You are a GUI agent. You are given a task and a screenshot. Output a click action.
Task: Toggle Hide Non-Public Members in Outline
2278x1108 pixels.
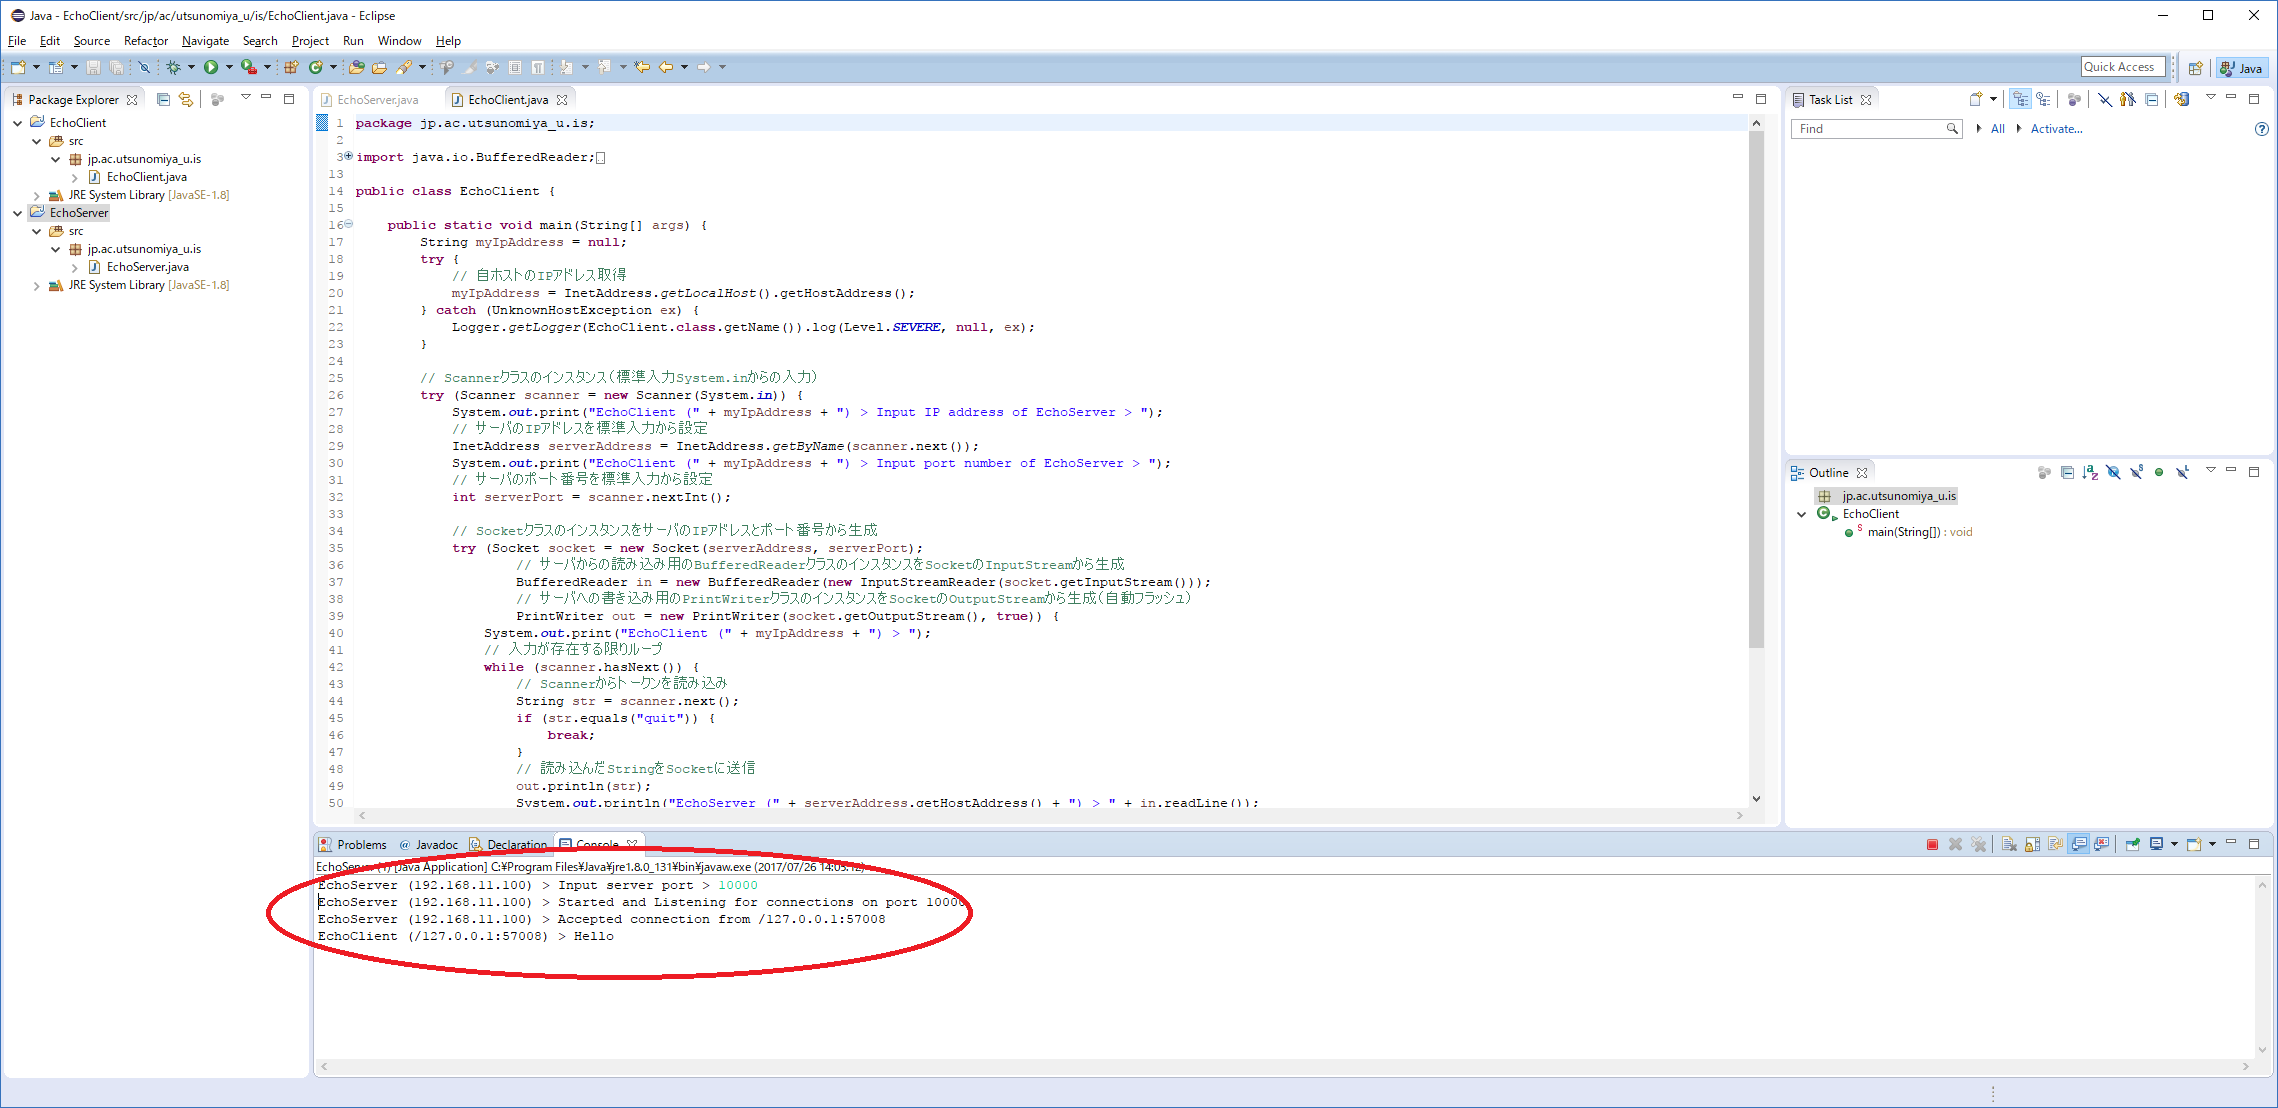pyautogui.click(x=2159, y=472)
